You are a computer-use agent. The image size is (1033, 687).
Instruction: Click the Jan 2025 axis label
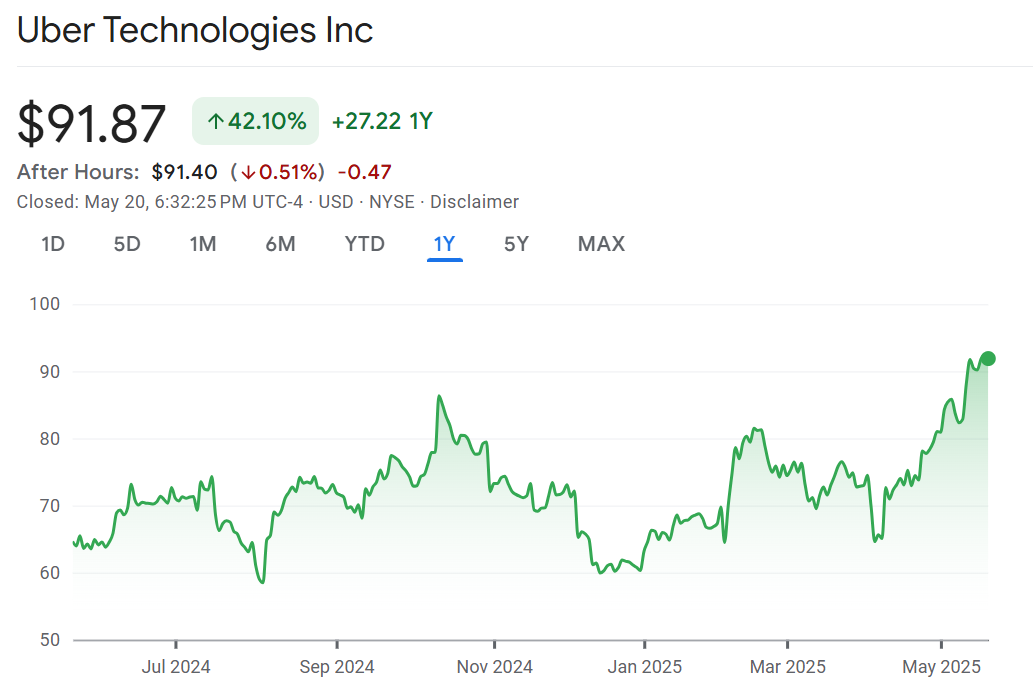(x=645, y=666)
